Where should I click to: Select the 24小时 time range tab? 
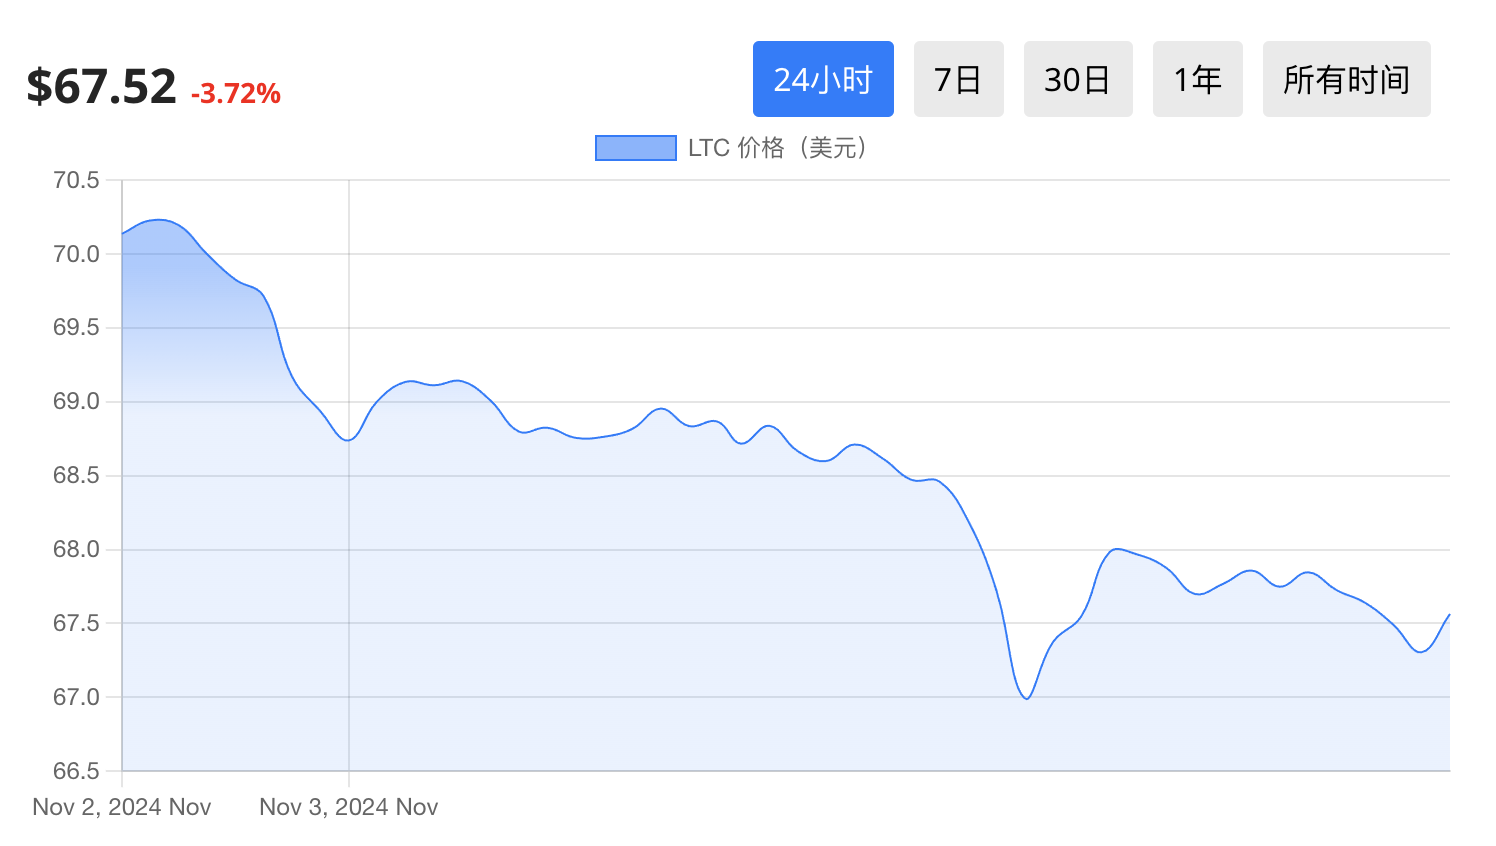tap(822, 79)
